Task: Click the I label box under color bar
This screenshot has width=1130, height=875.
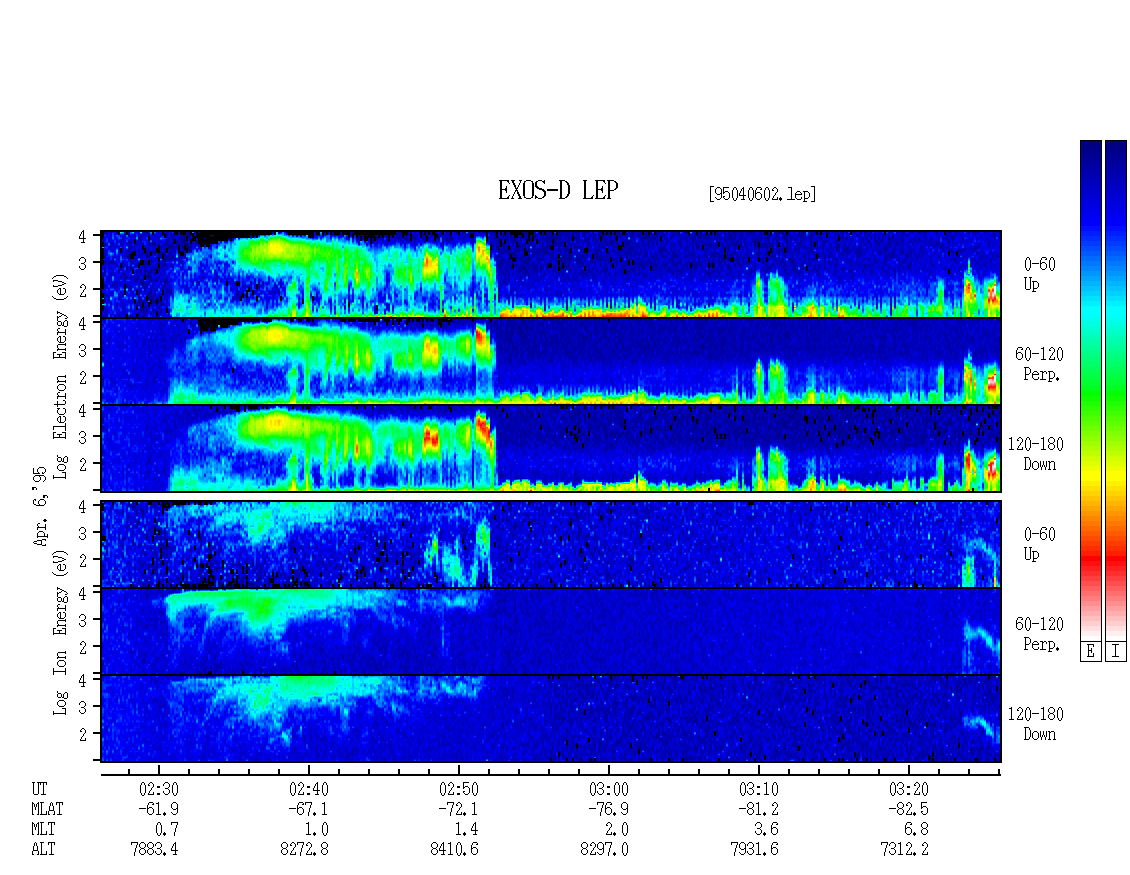Action: (1116, 652)
